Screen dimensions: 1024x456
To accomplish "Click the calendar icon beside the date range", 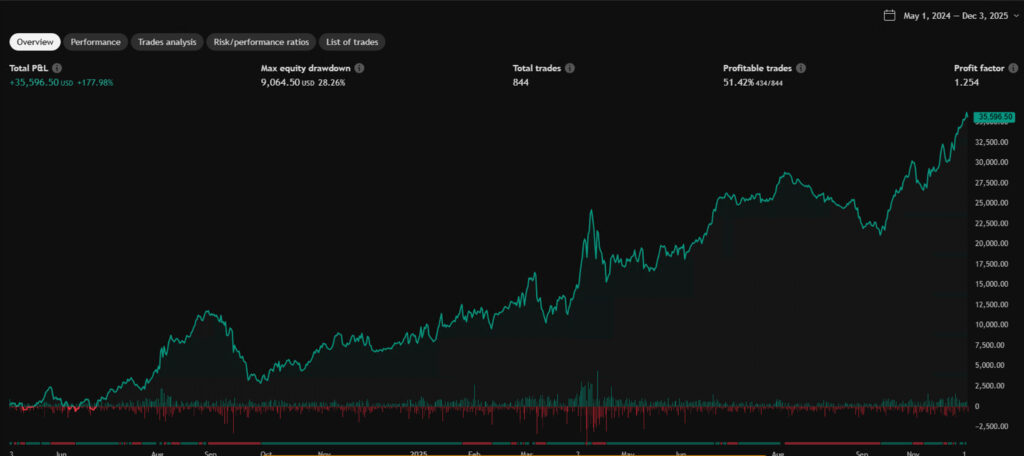I will pyautogui.click(x=890, y=15).
